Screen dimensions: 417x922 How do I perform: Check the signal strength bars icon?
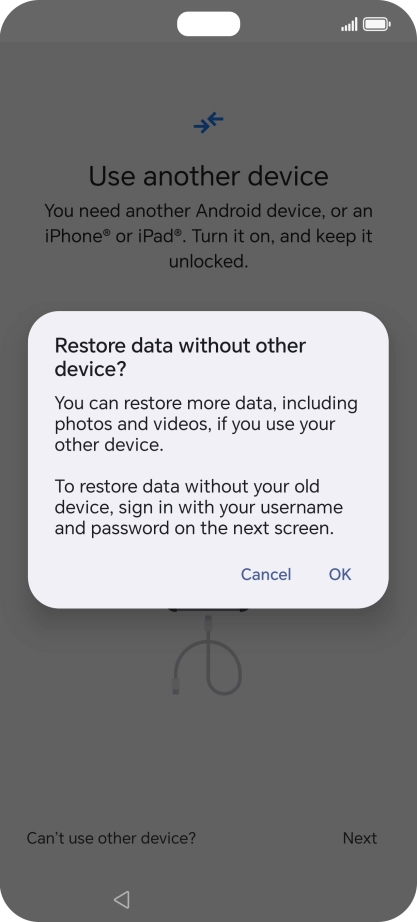(349, 25)
